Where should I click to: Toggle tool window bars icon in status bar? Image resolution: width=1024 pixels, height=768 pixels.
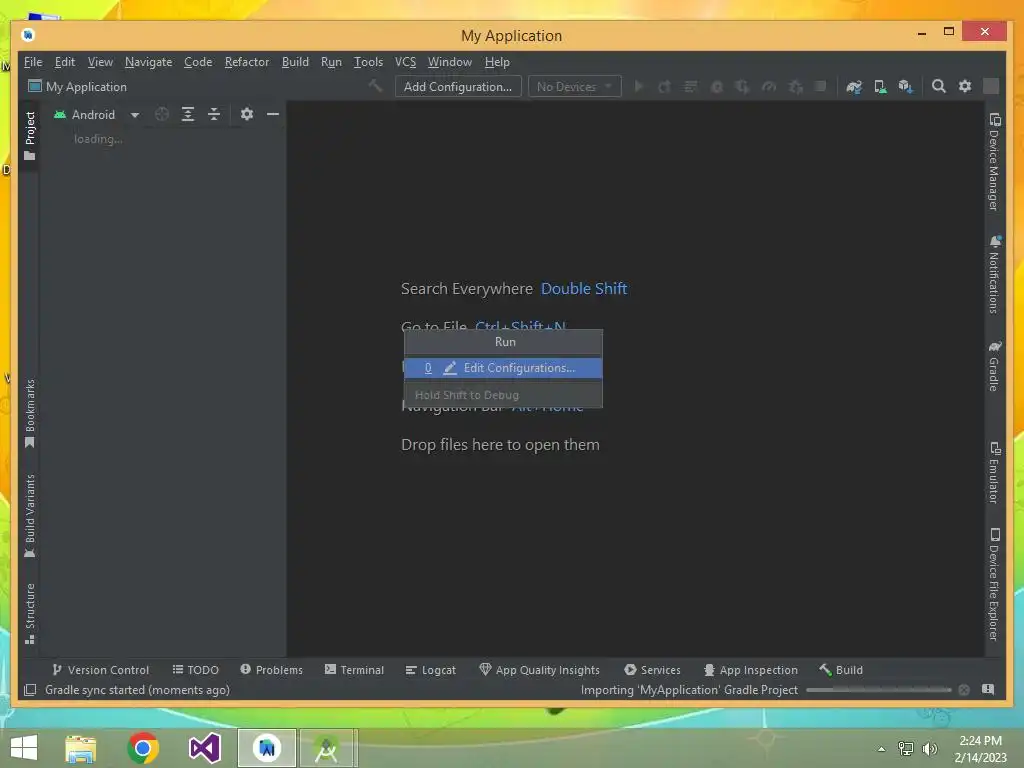tap(29, 690)
